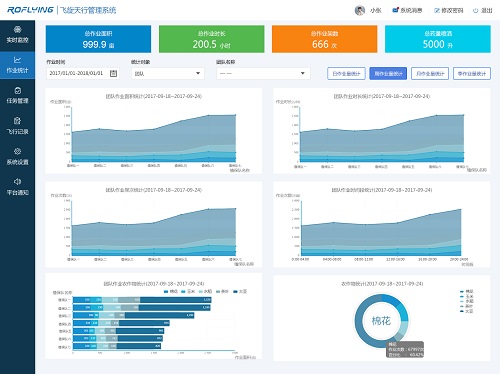Expand the 团队名称 dropdown
500x374 pixels.
263,73
